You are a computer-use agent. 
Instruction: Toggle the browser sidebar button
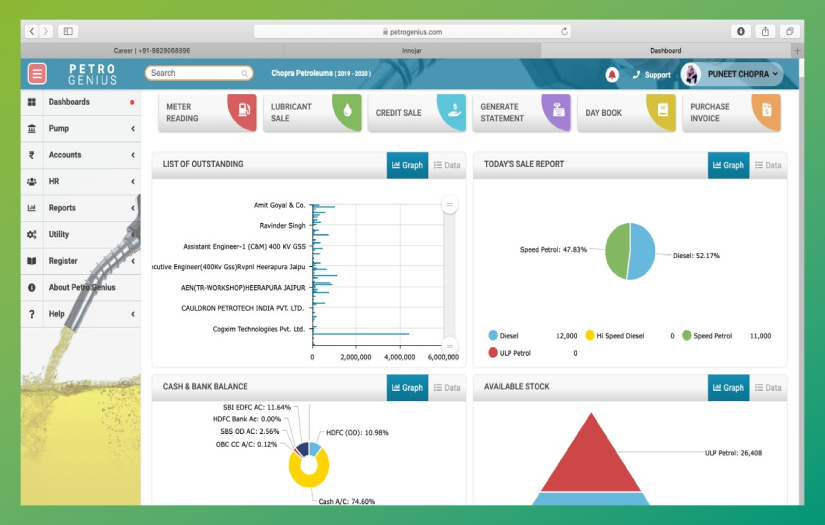coord(68,32)
